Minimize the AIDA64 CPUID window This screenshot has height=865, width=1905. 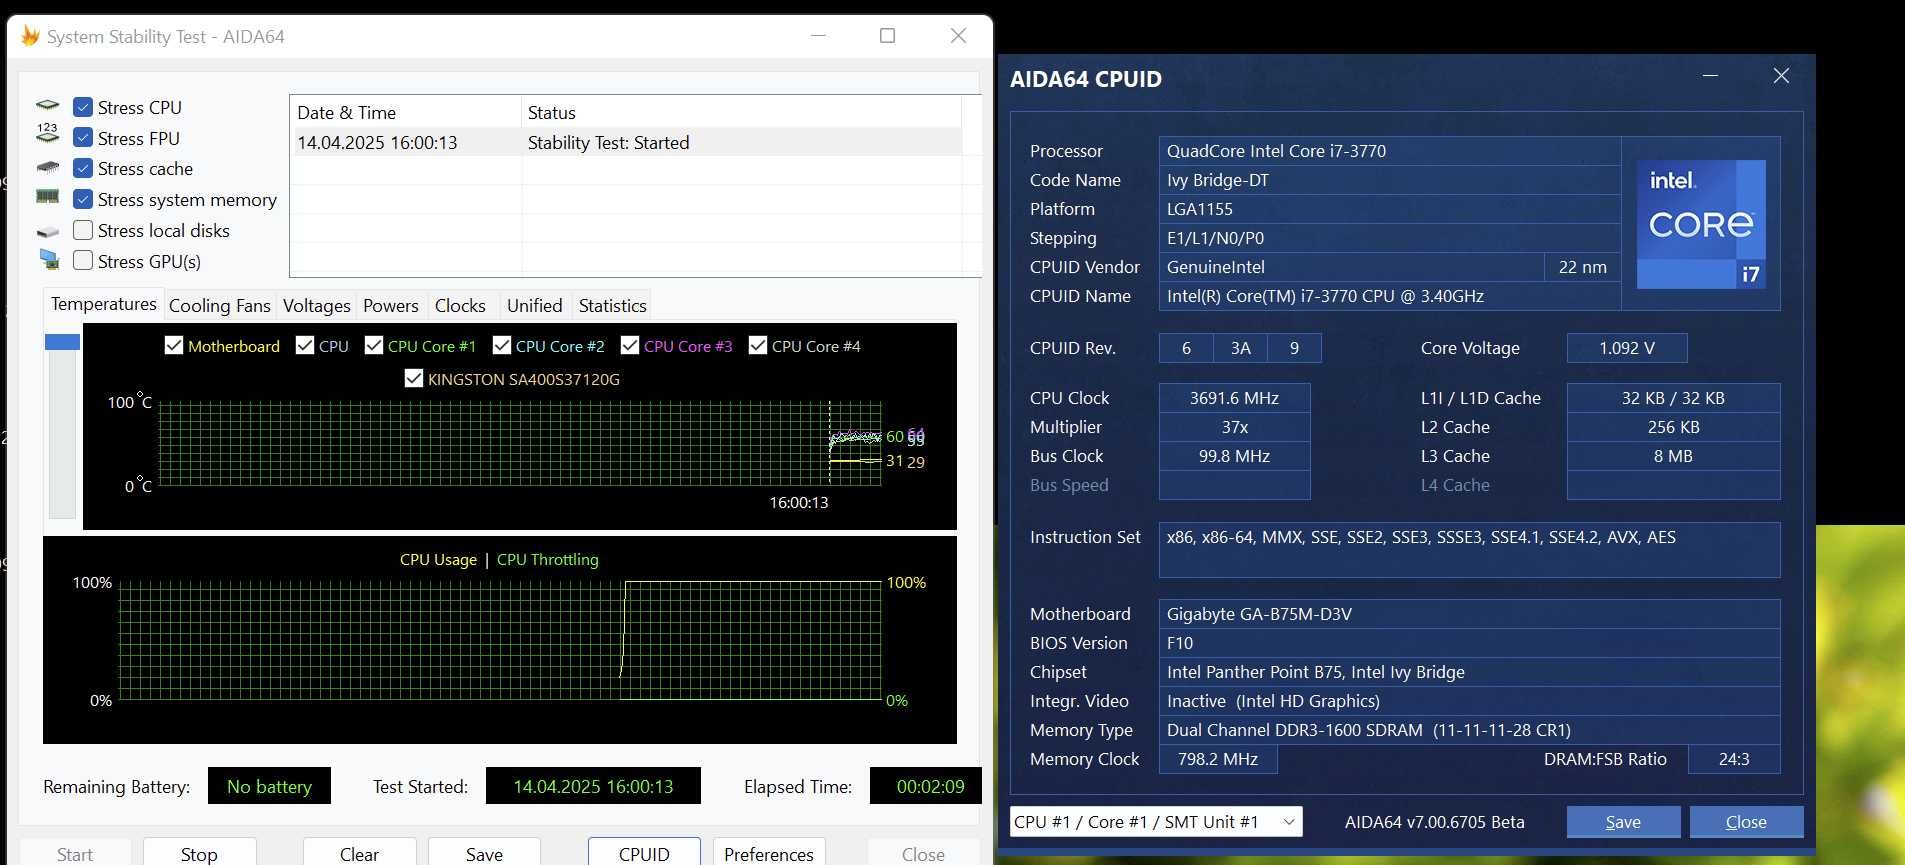click(1711, 76)
